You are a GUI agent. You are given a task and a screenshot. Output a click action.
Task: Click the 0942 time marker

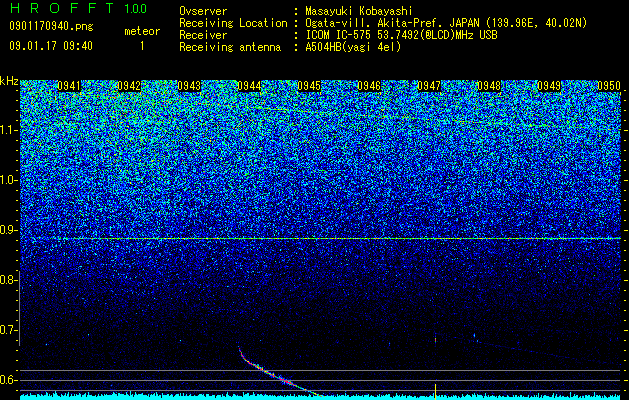(x=129, y=86)
